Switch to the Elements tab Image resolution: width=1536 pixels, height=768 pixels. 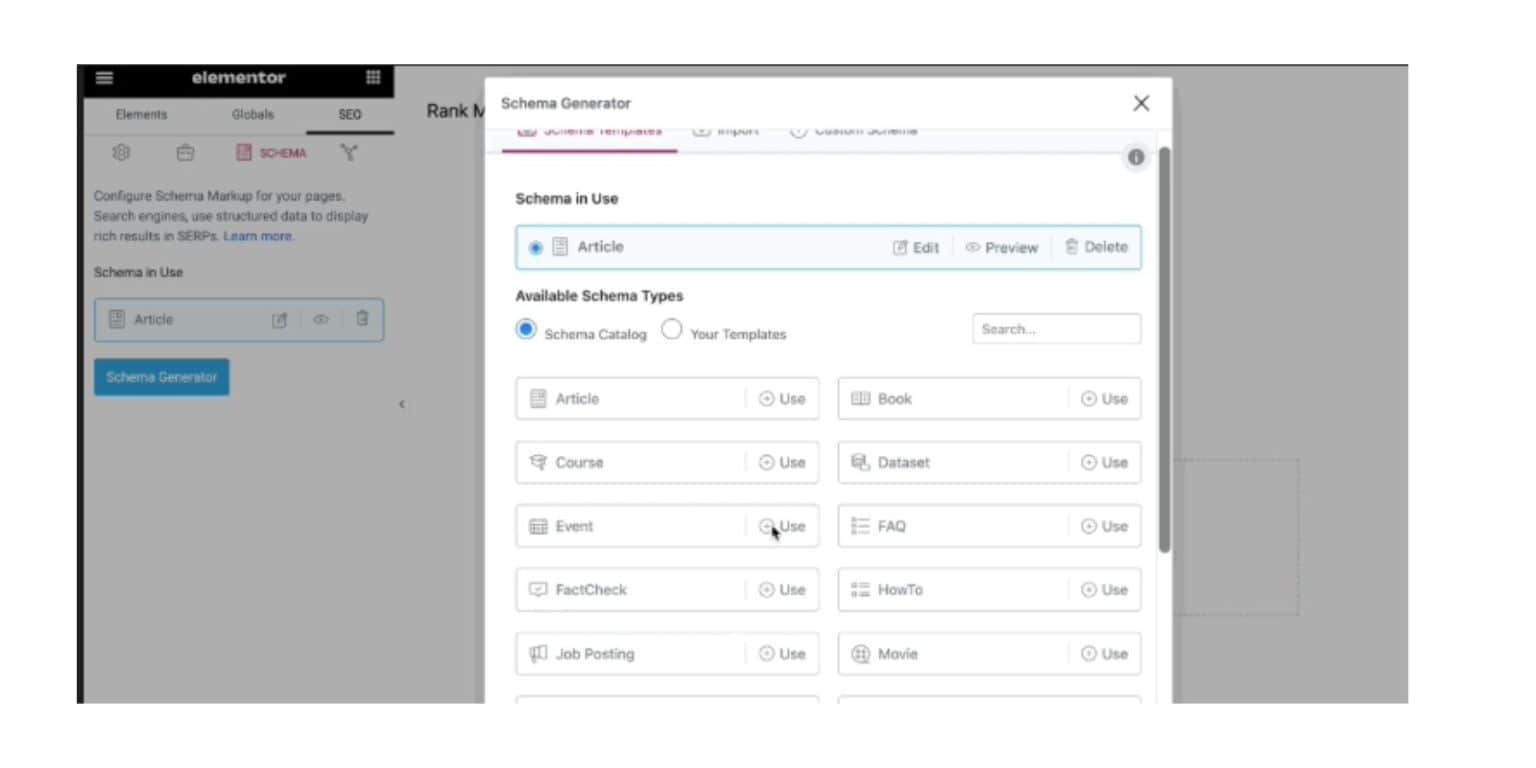[141, 115]
